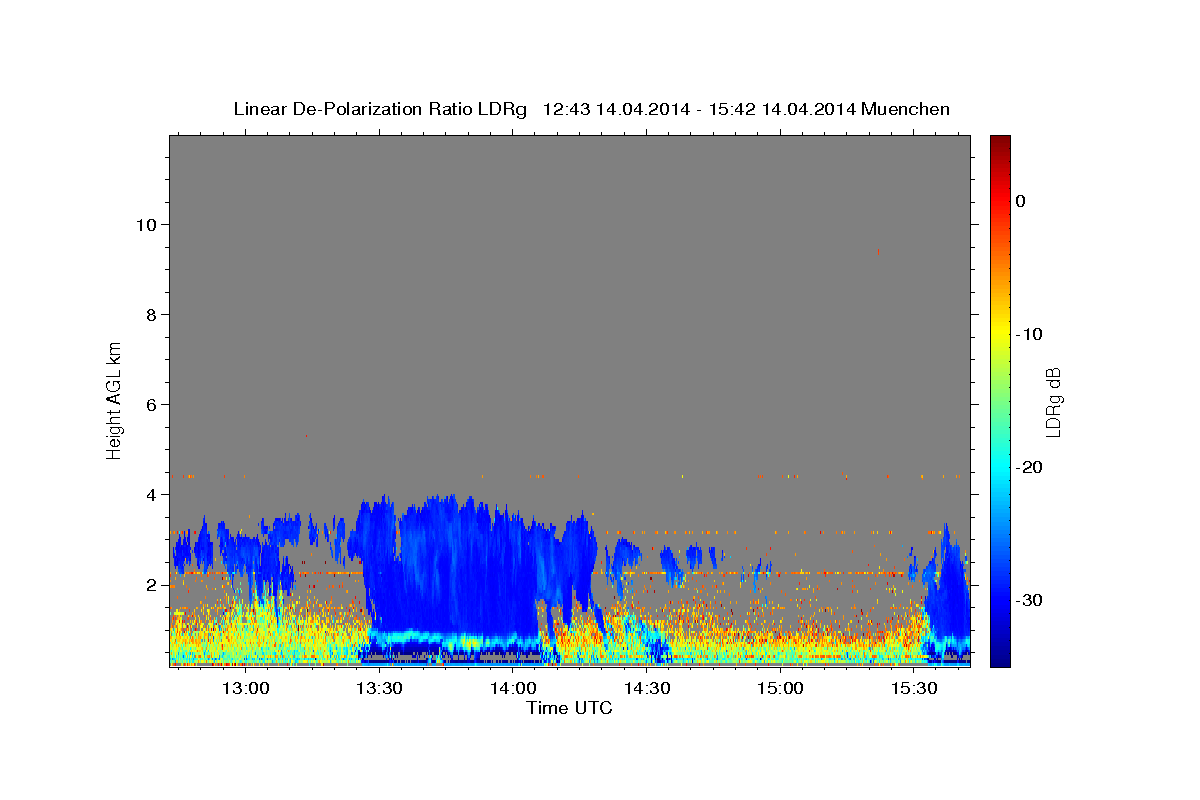The image size is (1200, 800).
Task: Click the height tick label 8
Action: (151, 315)
